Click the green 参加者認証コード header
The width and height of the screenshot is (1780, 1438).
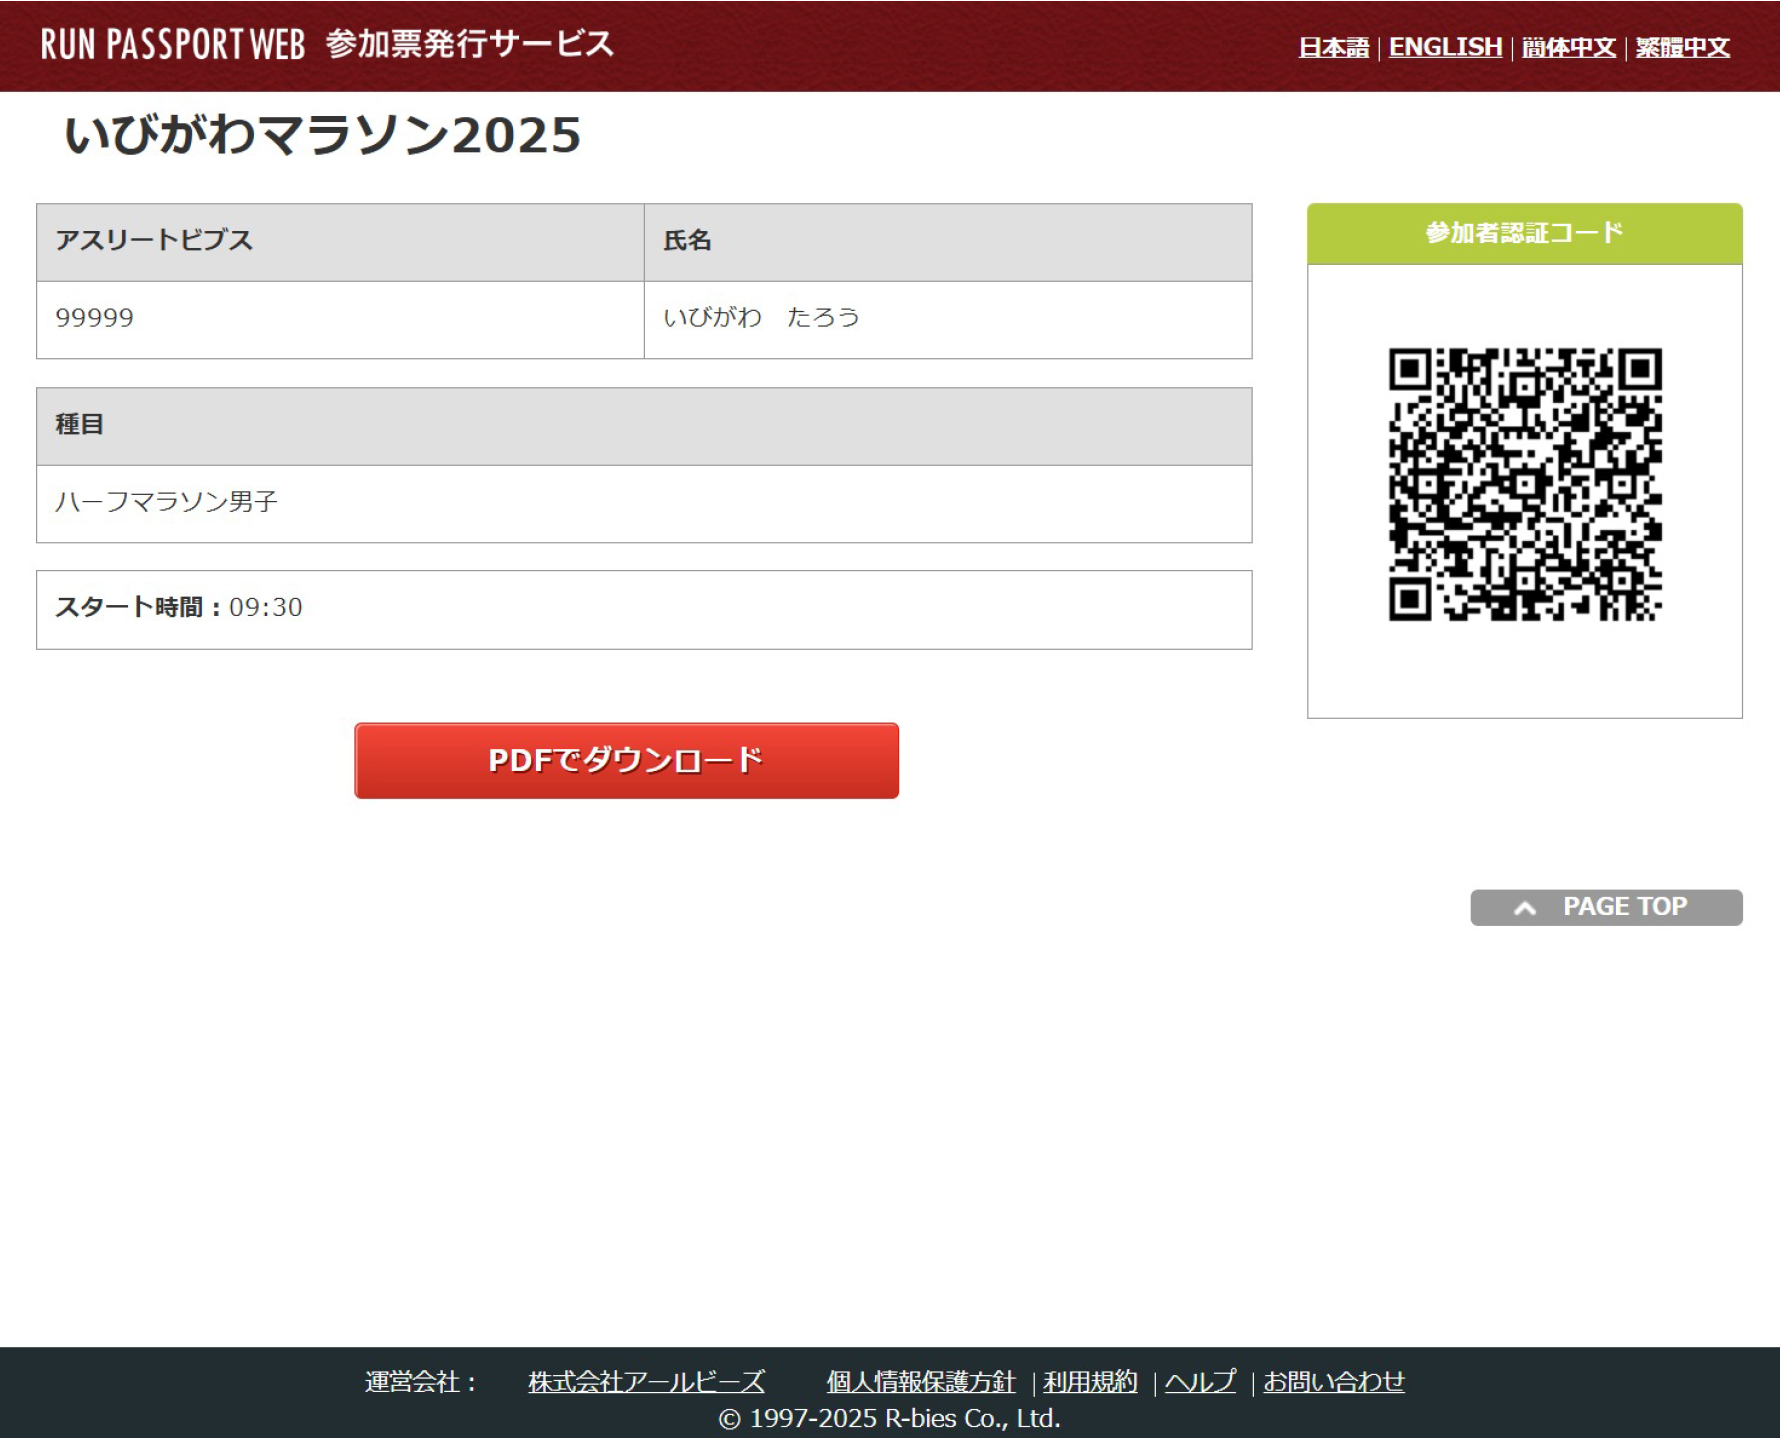pyautogui.click(x=1524, y=233)
